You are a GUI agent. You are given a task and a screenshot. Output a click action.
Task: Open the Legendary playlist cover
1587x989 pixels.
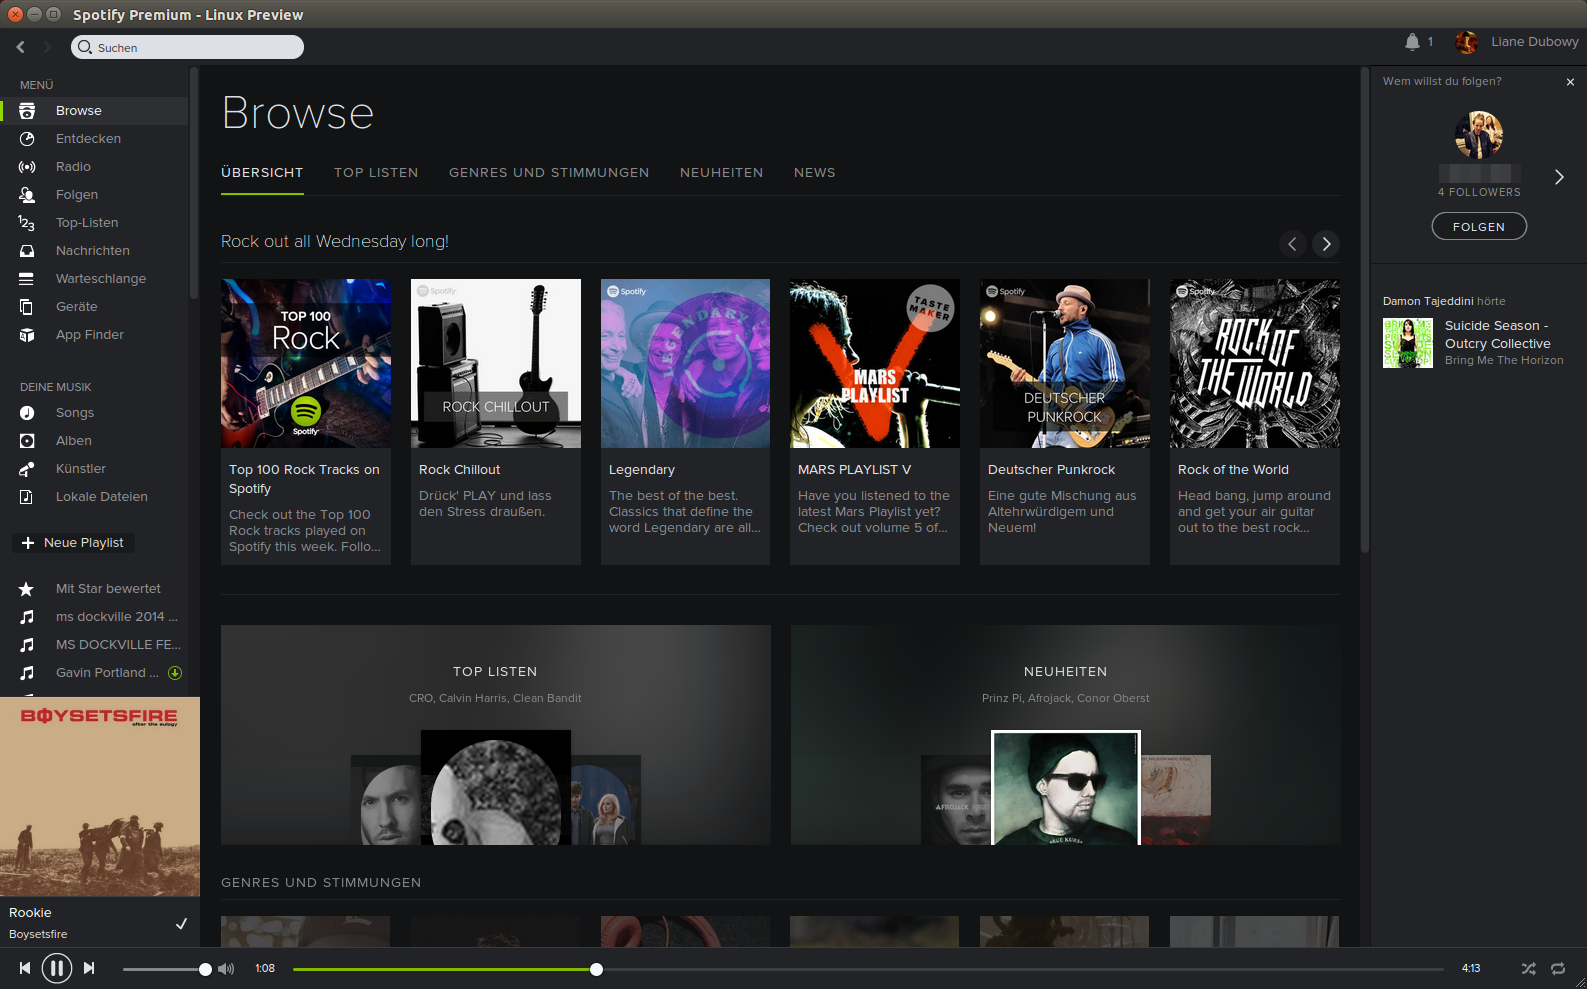pyautogui.click(x=685, y=363)
